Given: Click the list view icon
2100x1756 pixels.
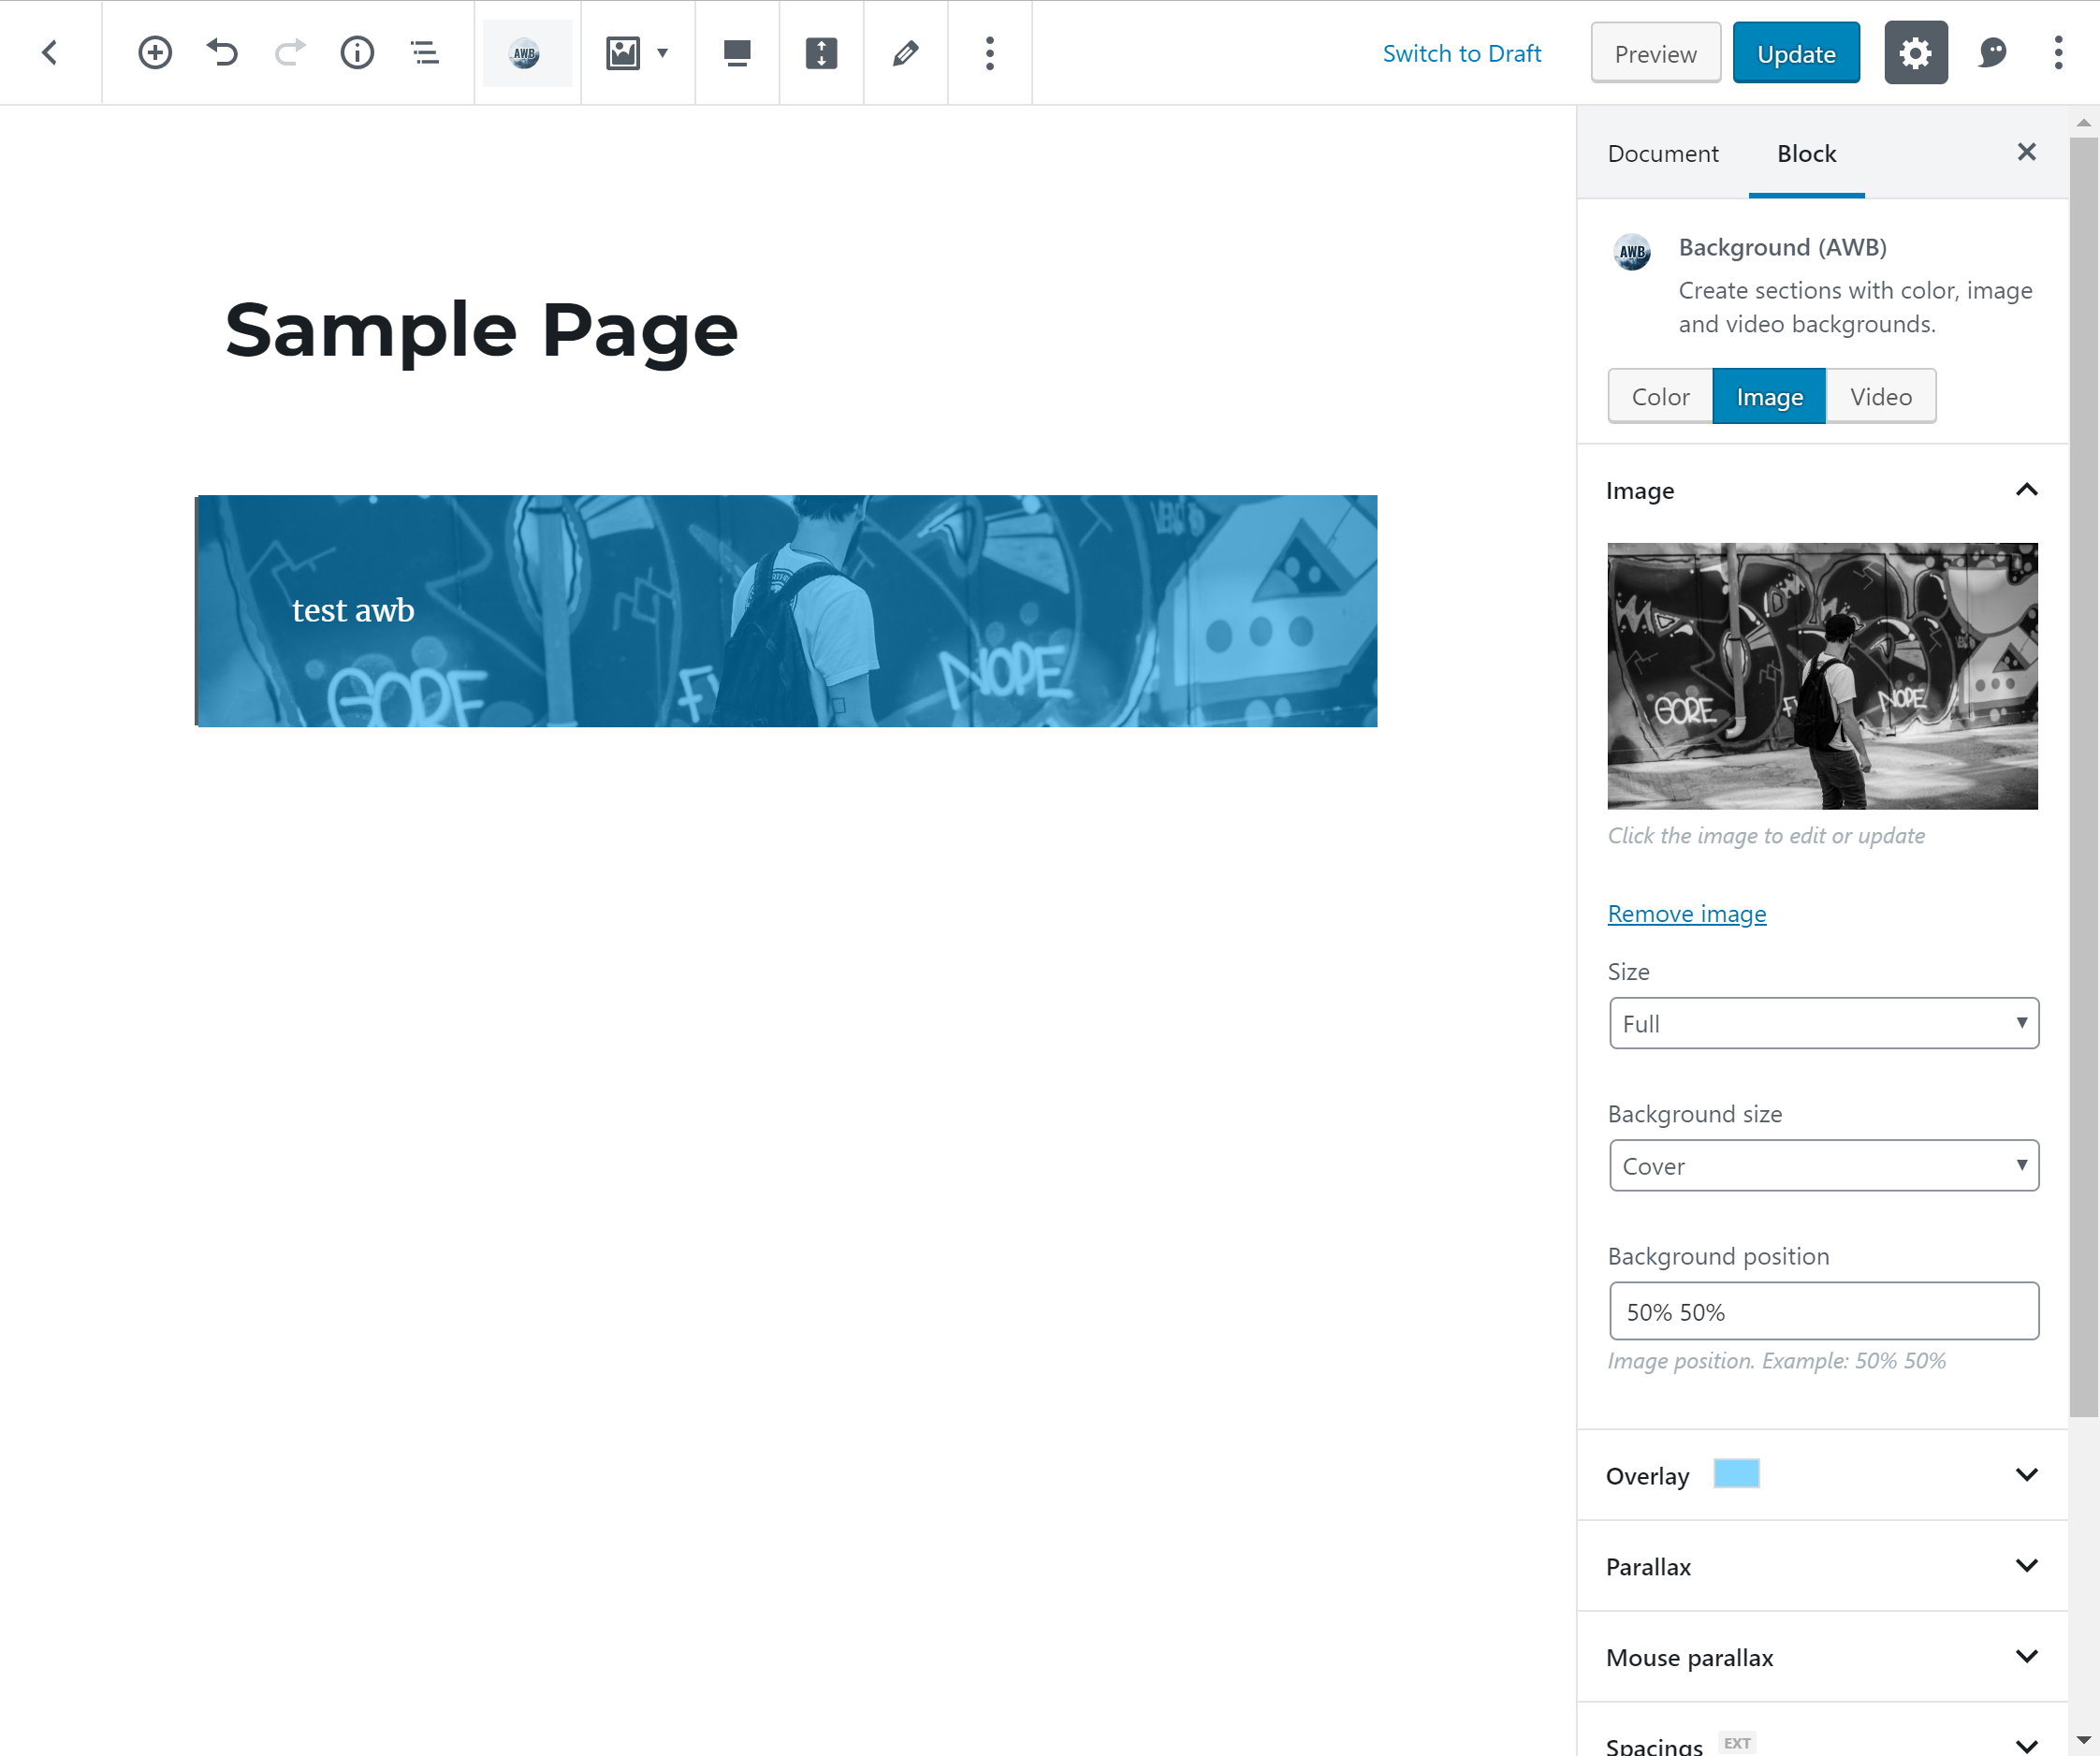Looking at the screenshot, I should tap(424, 52).
